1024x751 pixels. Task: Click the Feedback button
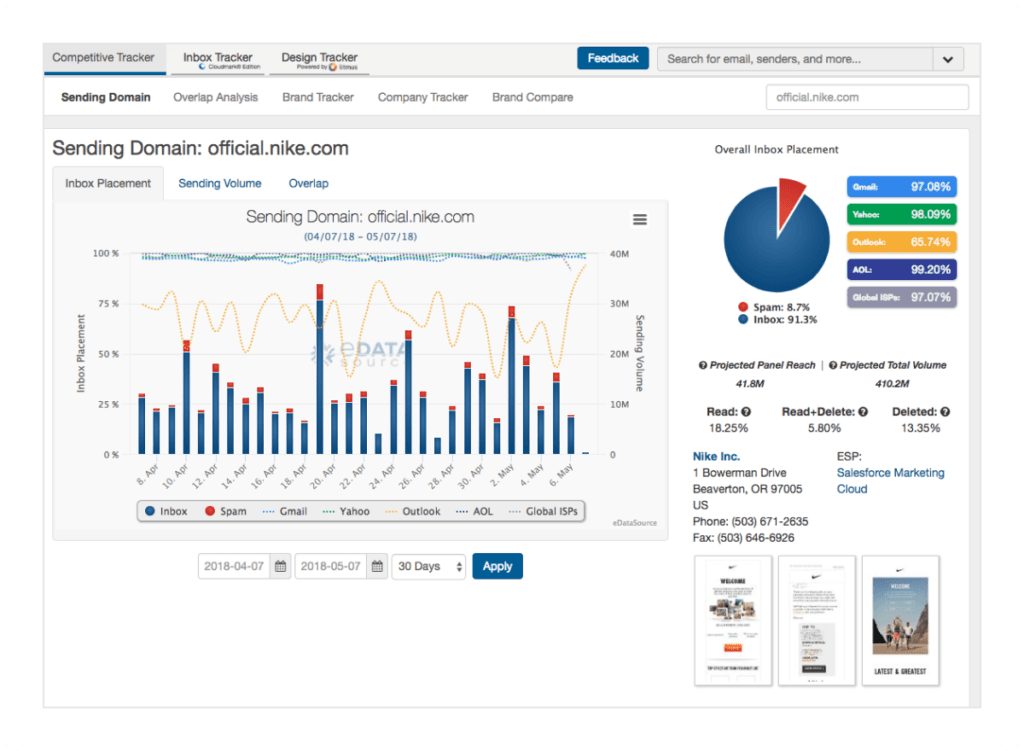613,59
